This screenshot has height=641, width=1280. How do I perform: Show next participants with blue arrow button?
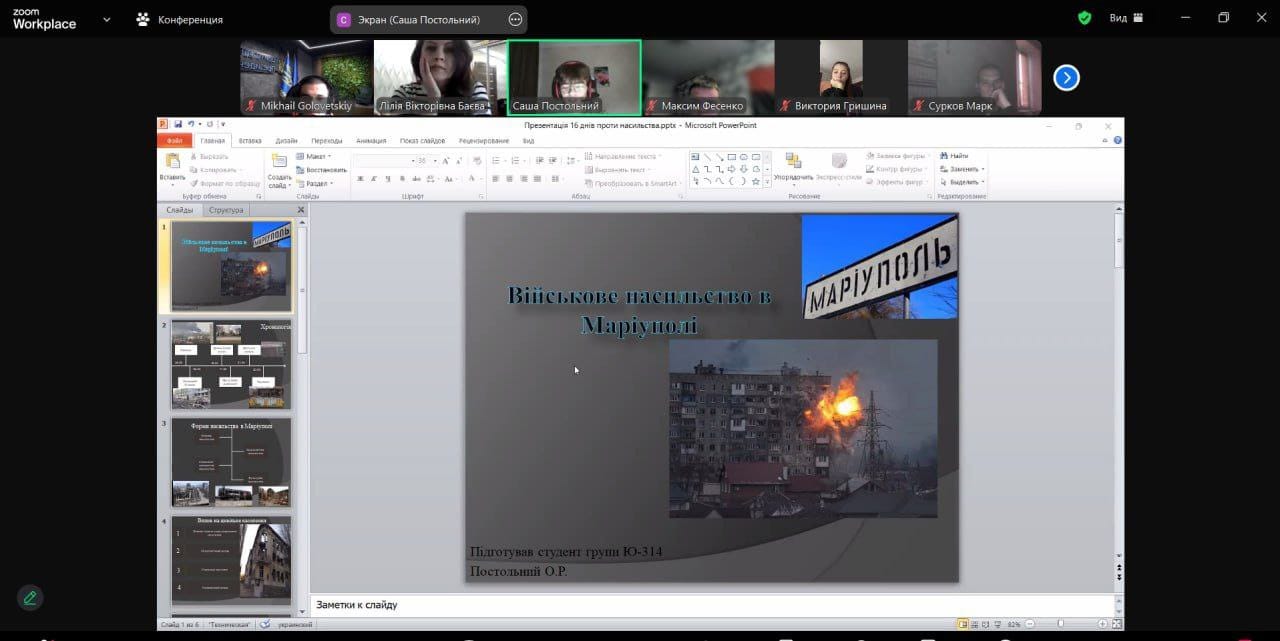(1066, 77)
